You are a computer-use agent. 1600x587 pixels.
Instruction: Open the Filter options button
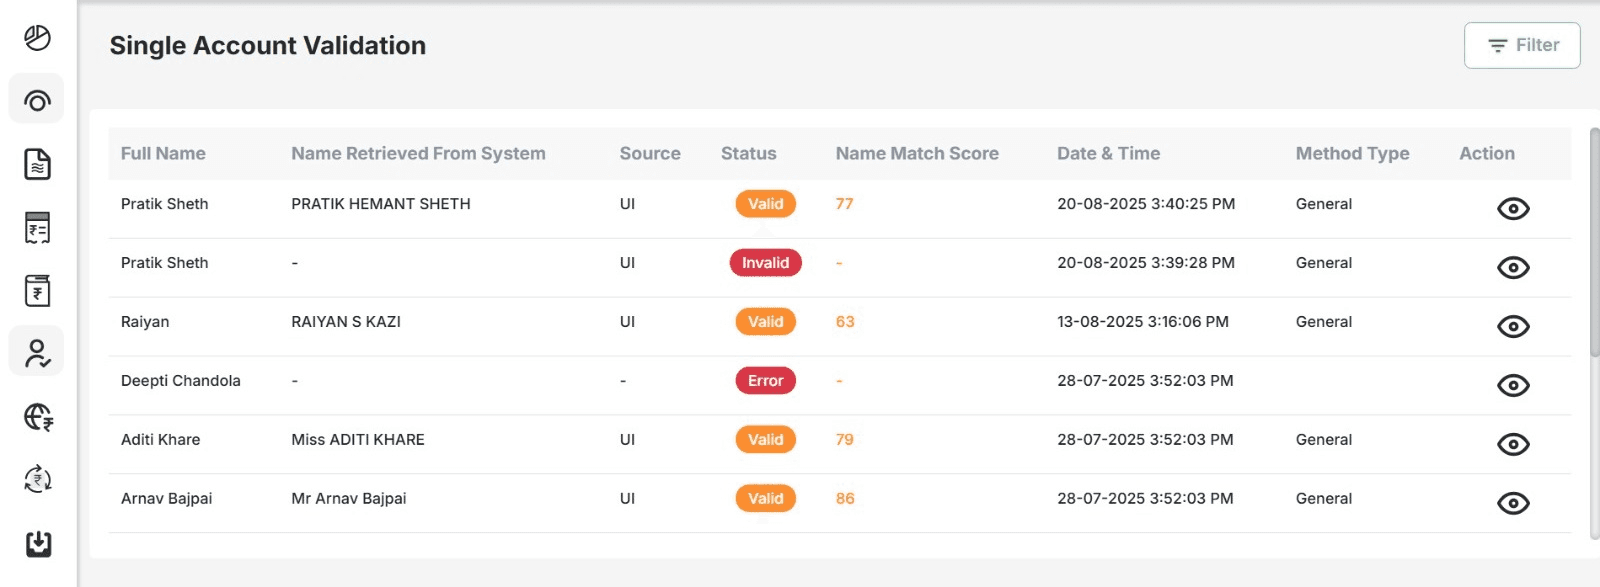[x=1521, y=45]
